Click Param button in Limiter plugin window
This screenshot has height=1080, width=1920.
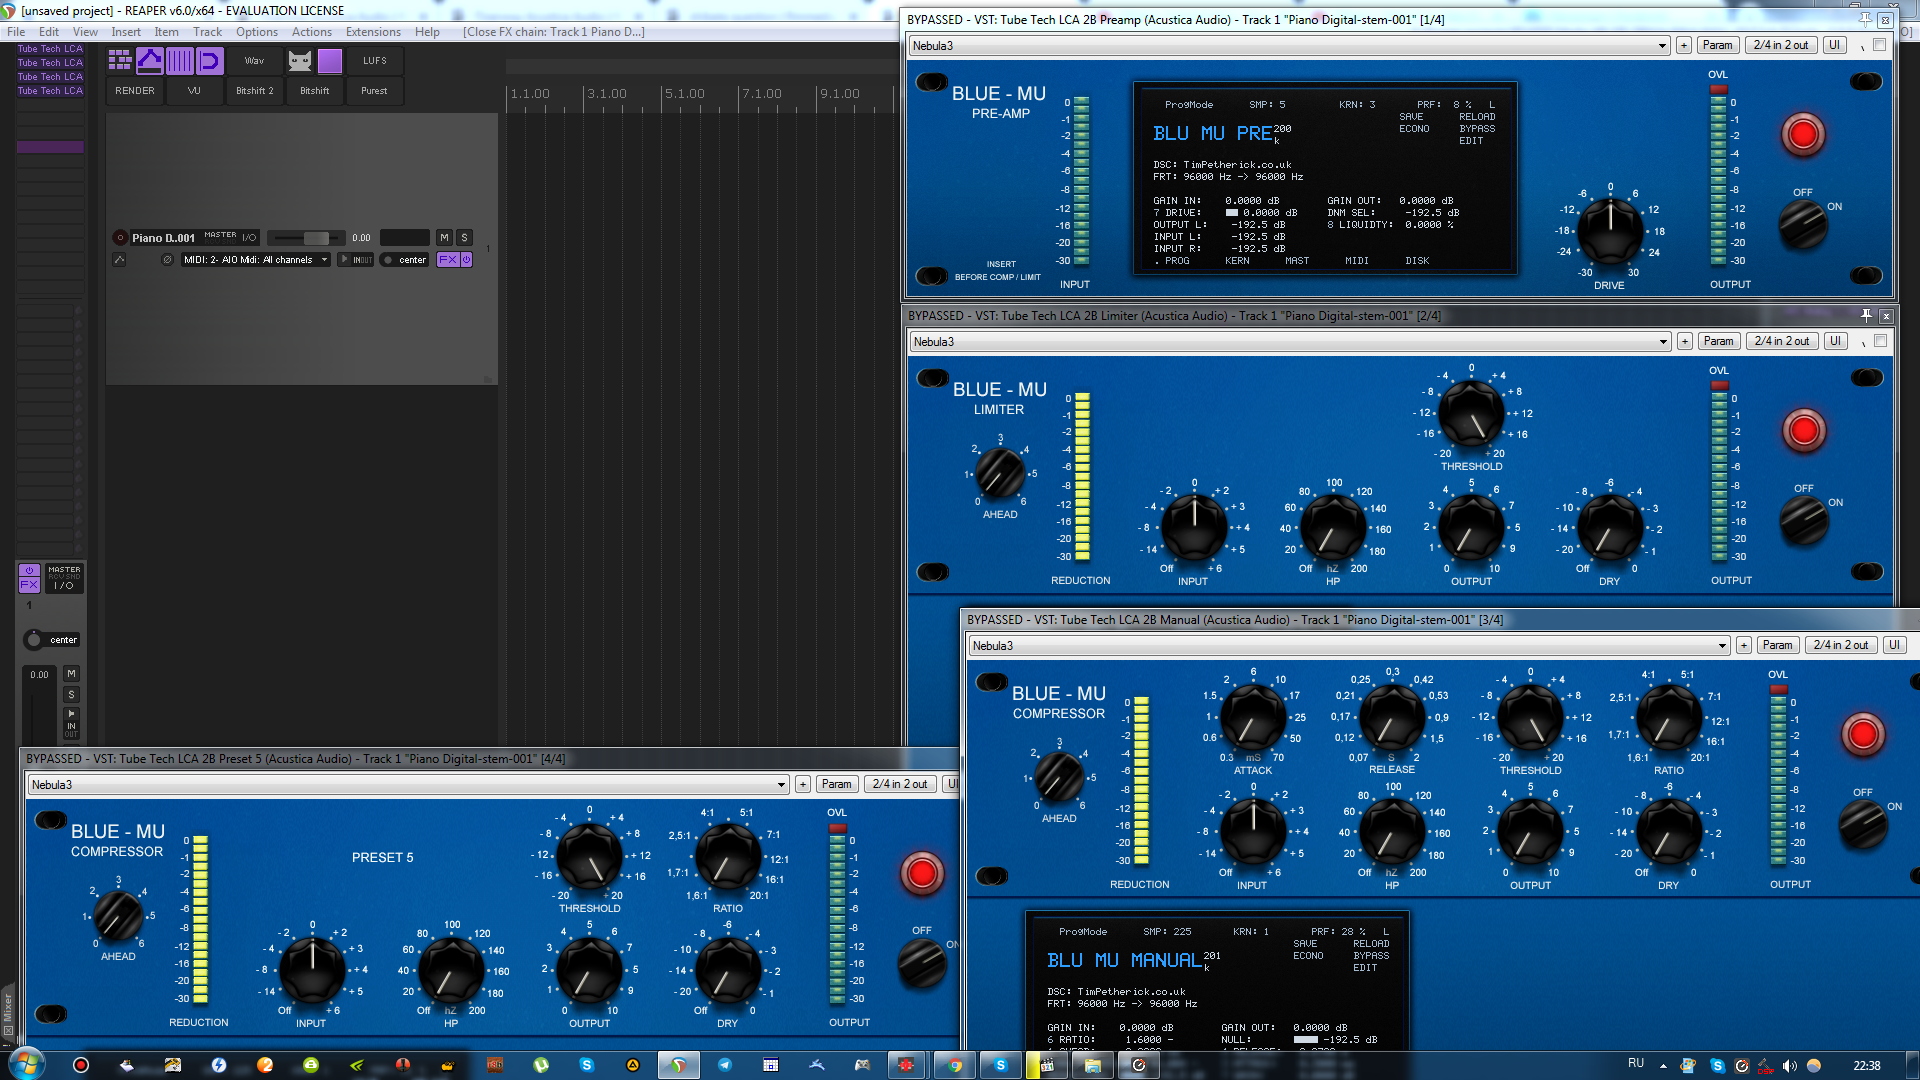[1718, 342]
